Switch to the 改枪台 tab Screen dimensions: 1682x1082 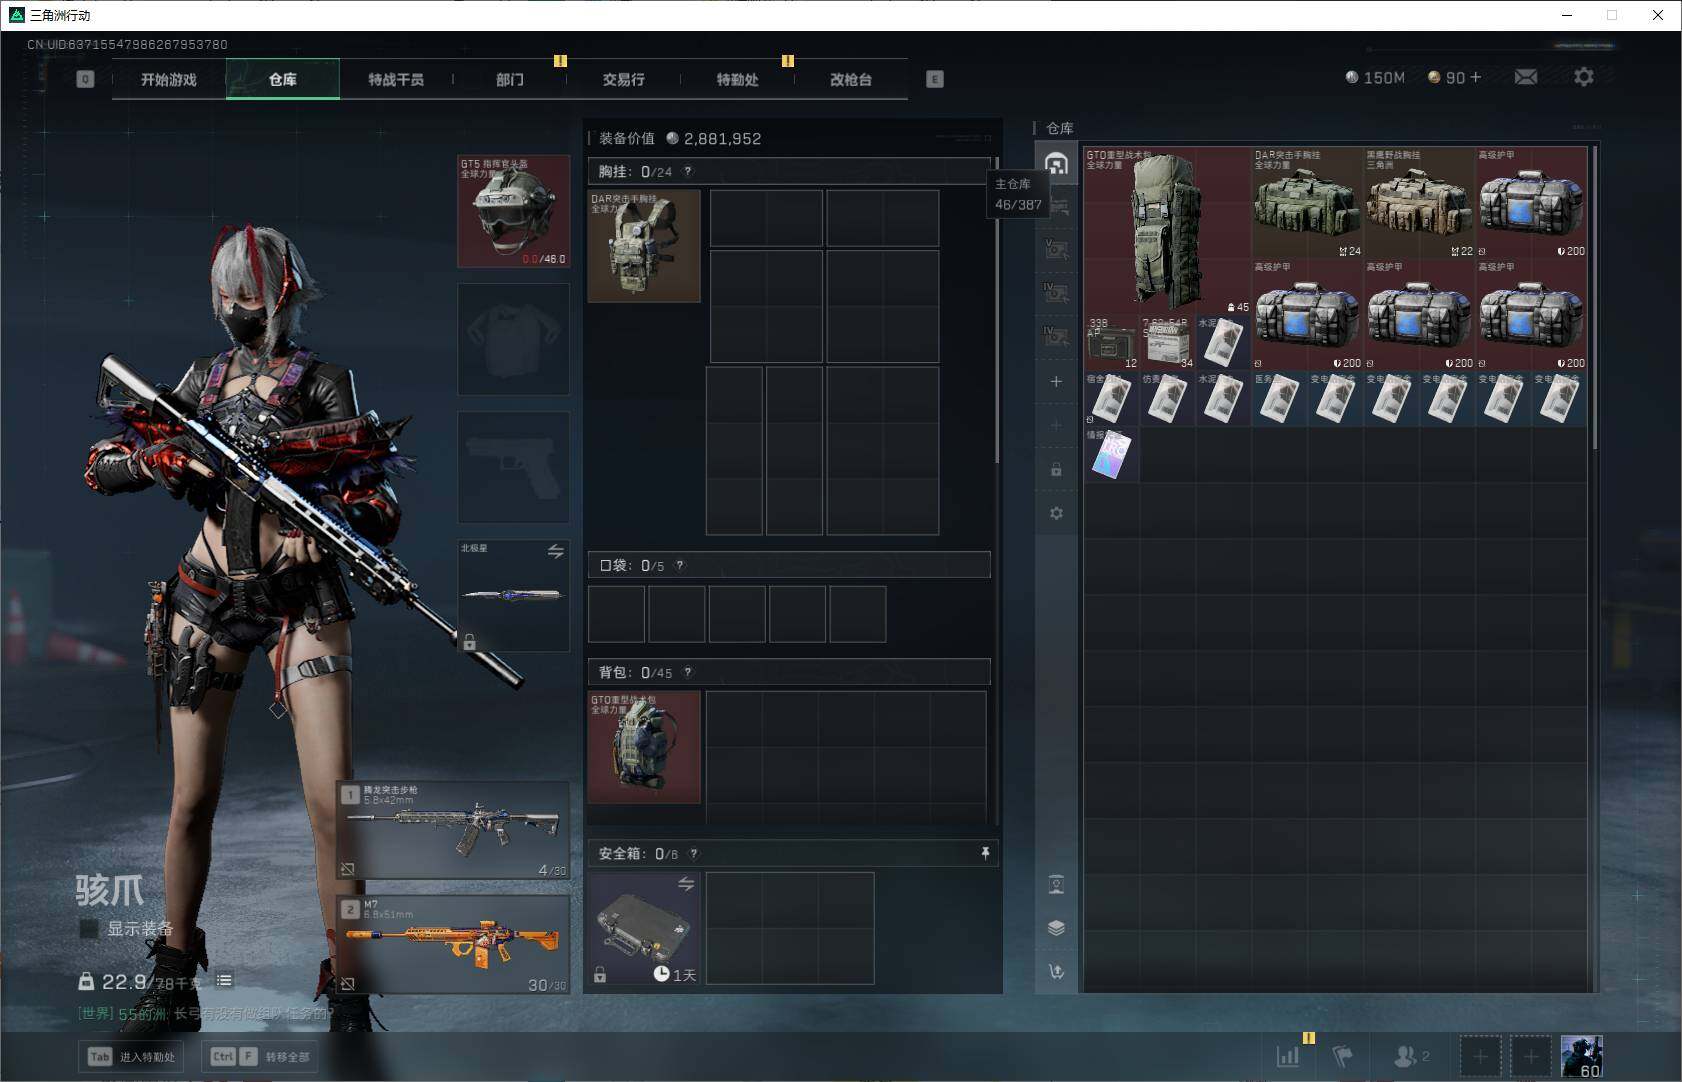point(851,79)
